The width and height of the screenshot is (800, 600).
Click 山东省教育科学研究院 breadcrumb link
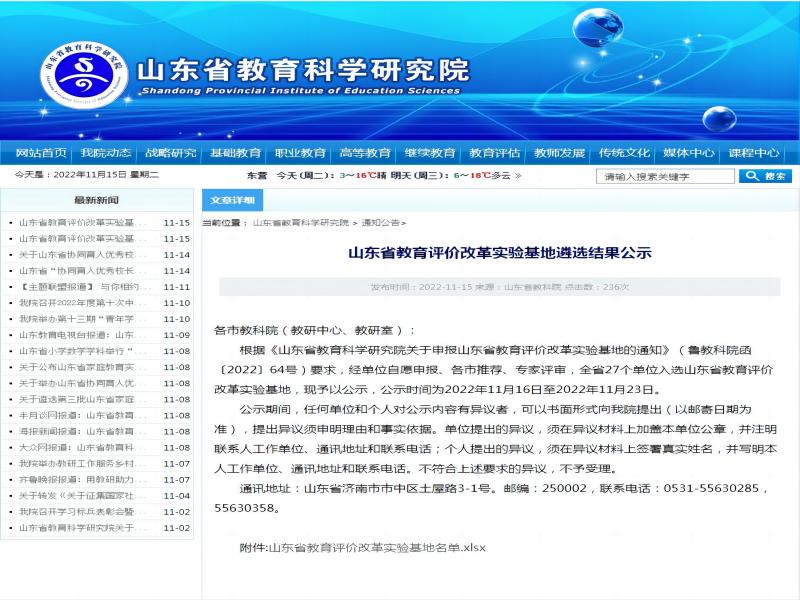click(x=301, y=223)
